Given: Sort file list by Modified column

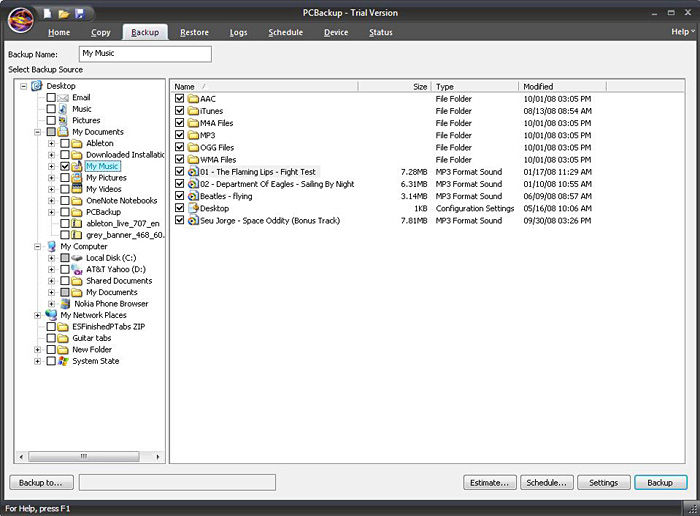Looking at the screenshot, I should [x=562, y=87].
